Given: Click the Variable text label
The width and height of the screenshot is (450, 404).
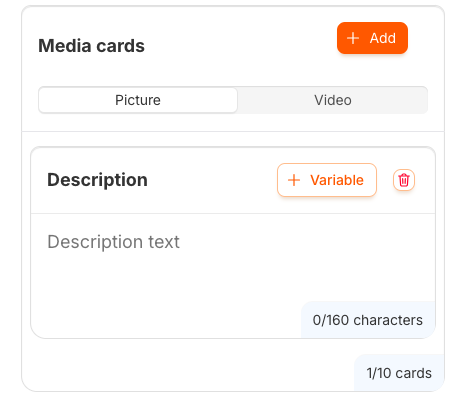Looking at the screenshot, I should (x=337, y=180).
